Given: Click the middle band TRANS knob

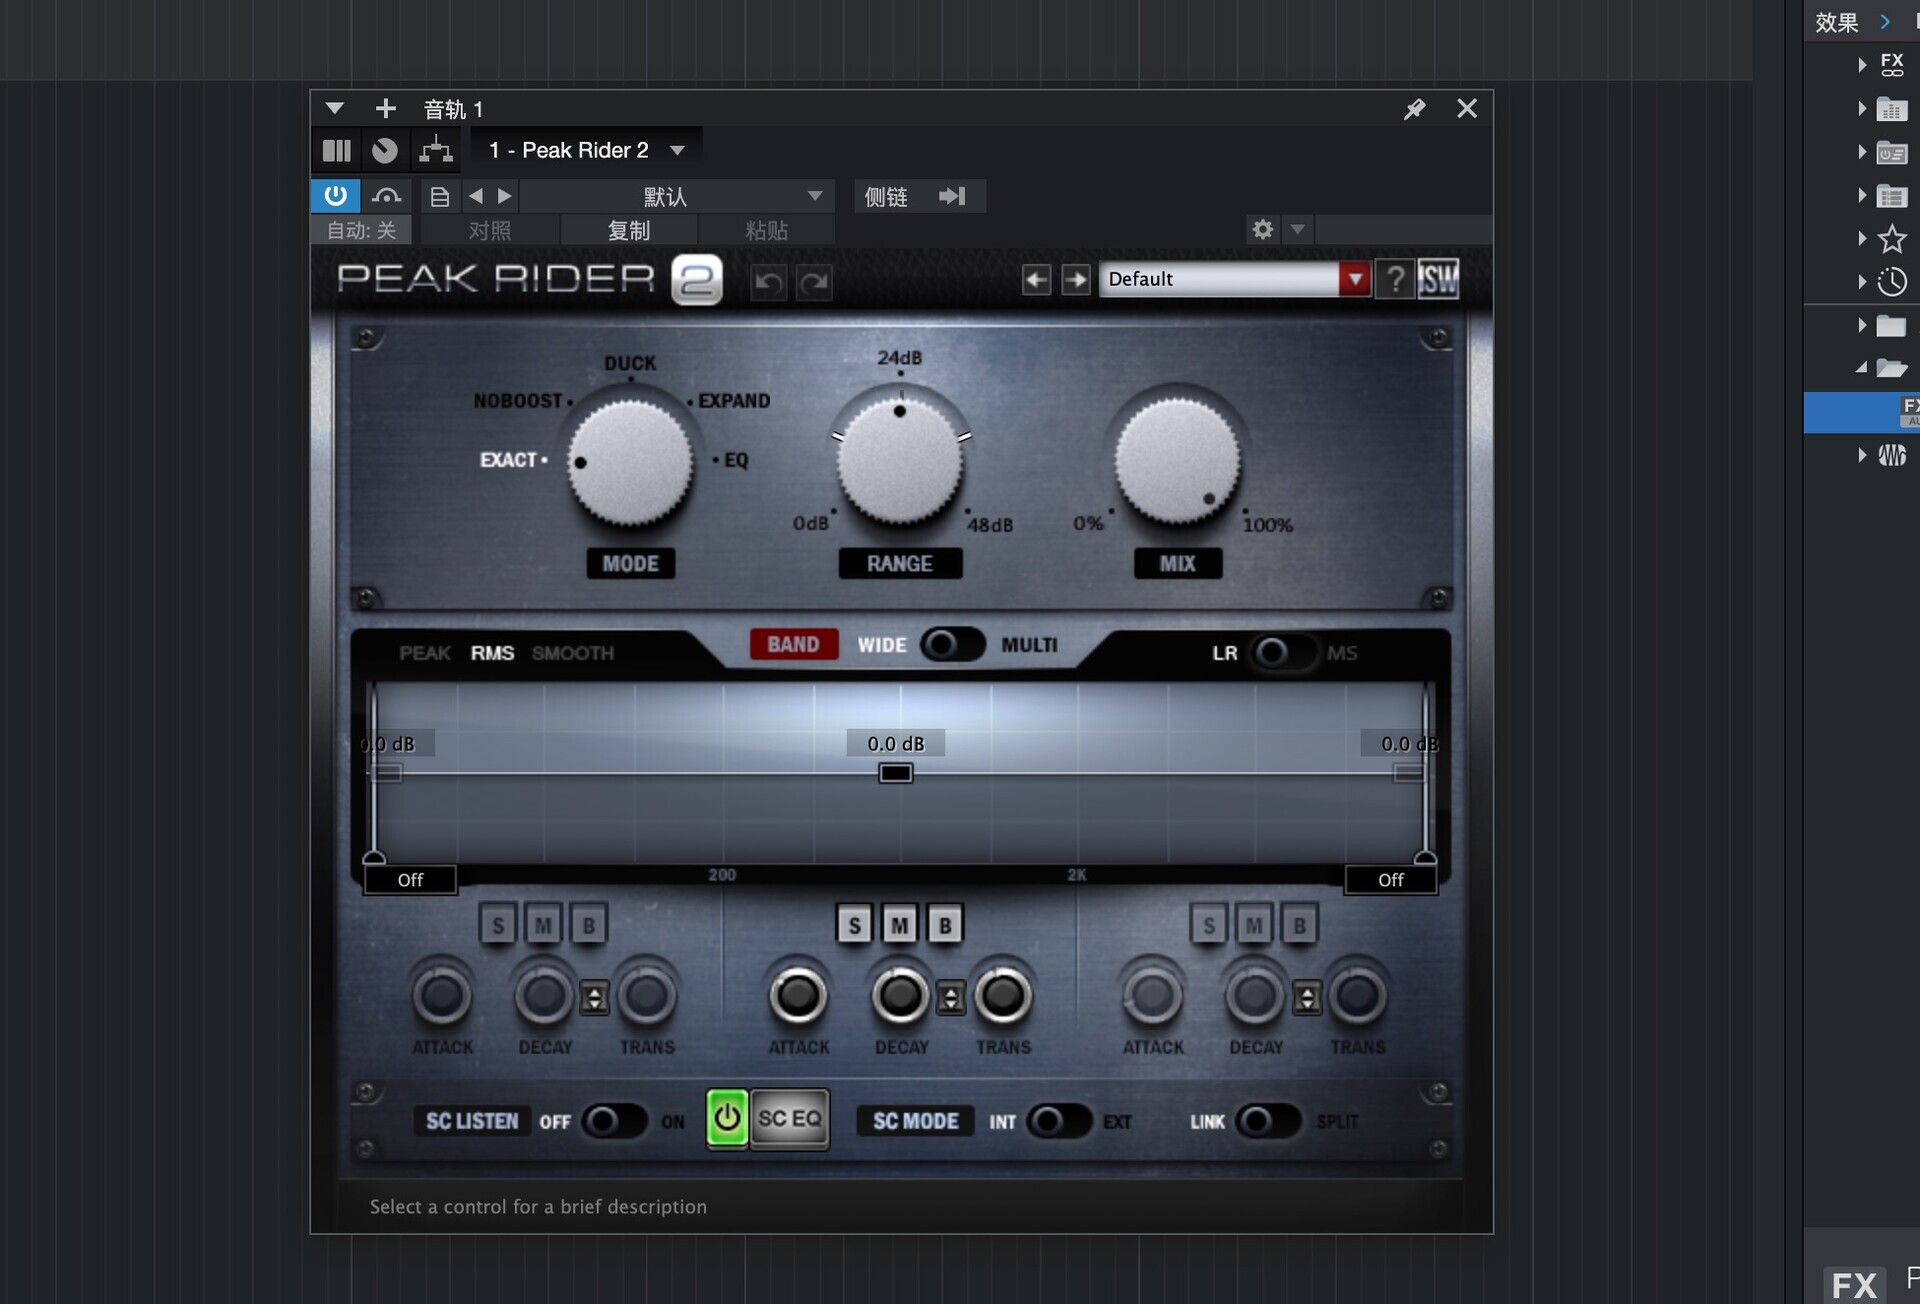Looking at the screenshot, I should [1003, 996].
